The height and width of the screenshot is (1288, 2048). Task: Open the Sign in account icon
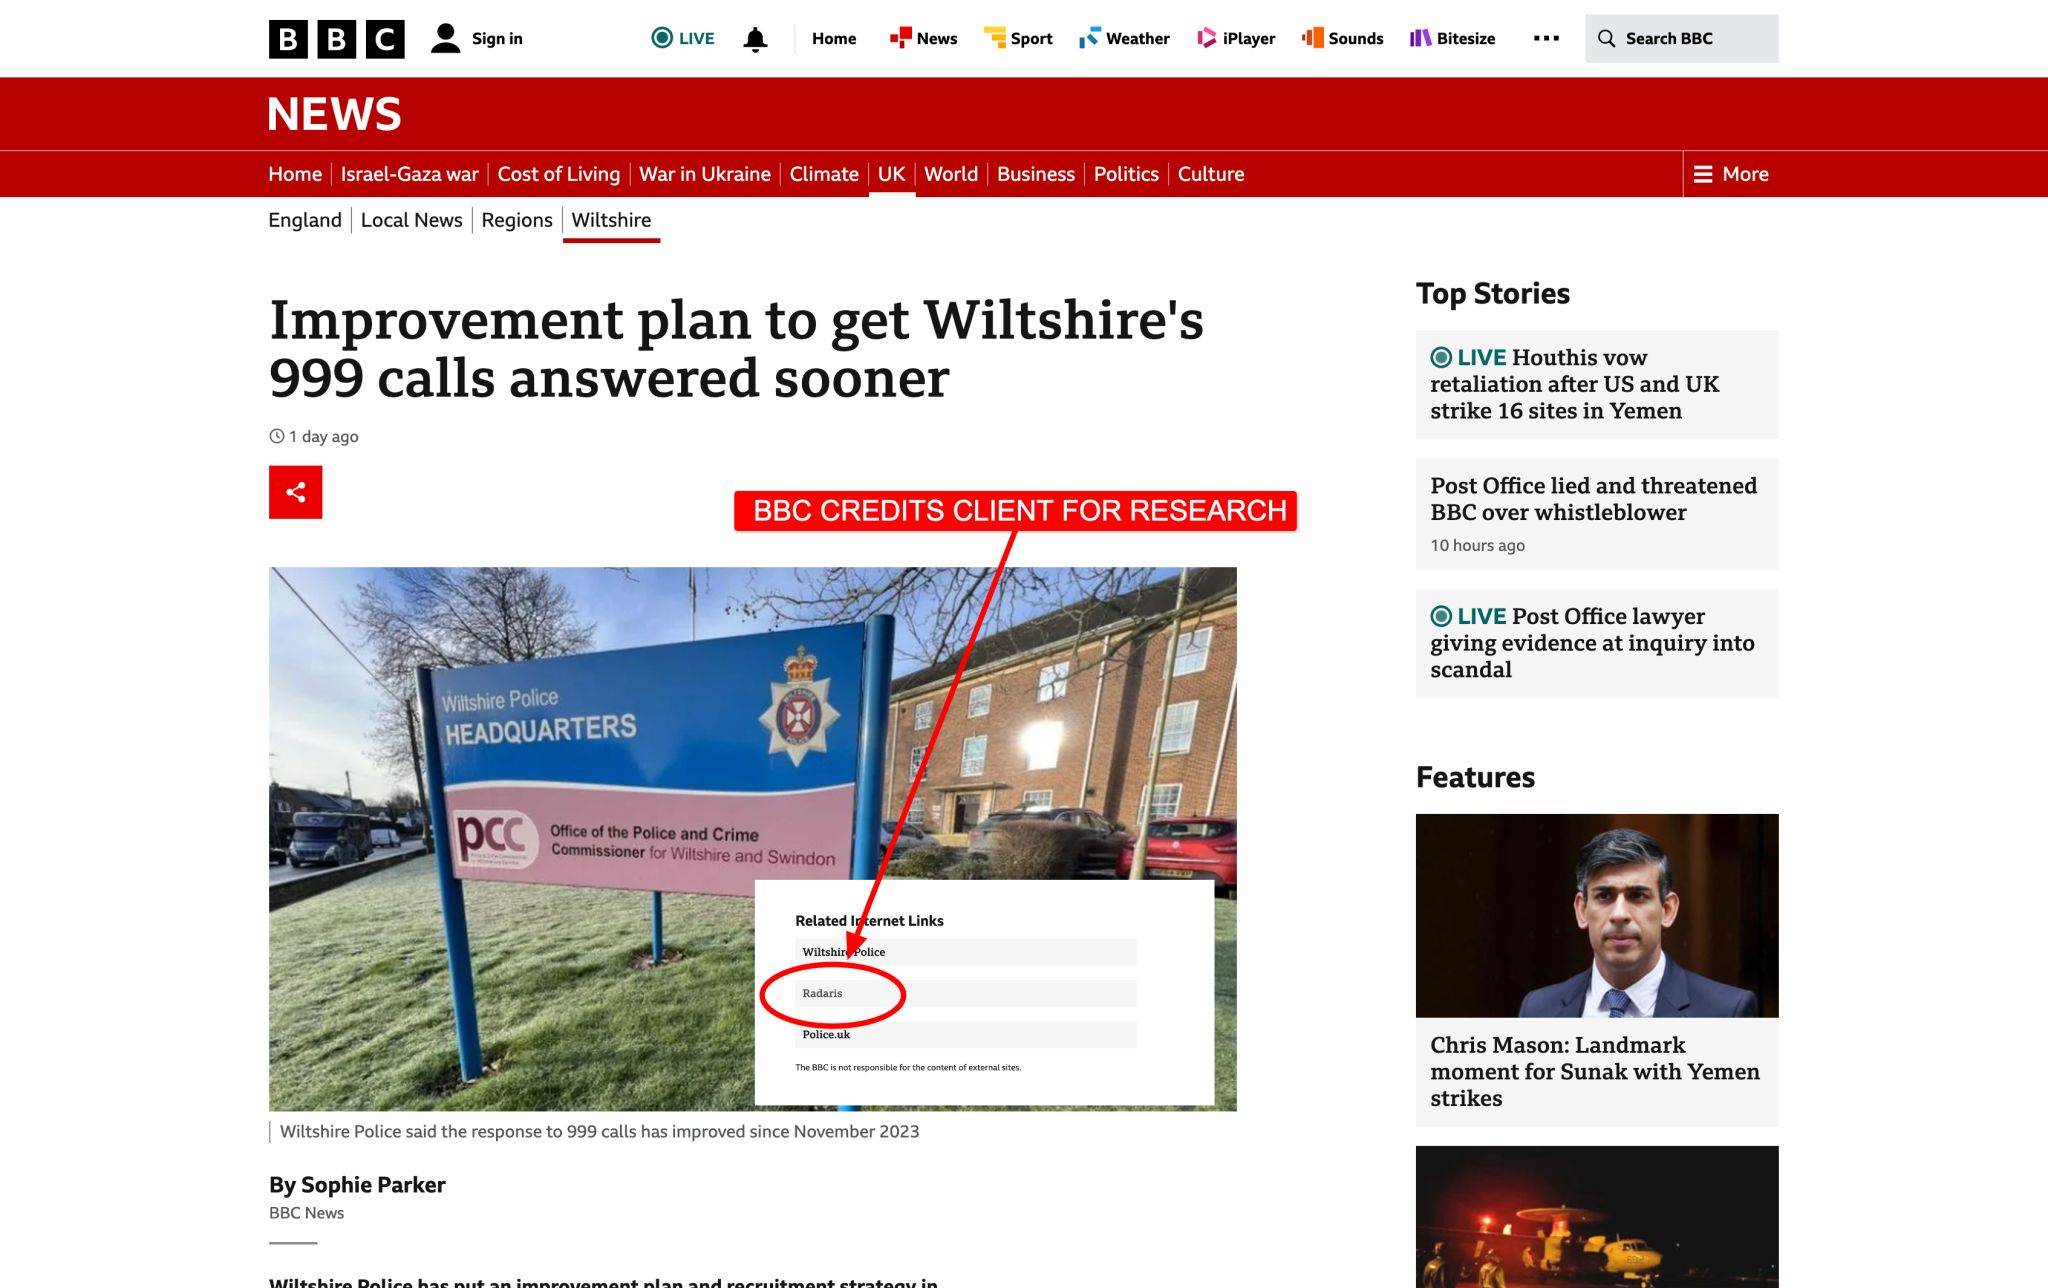click(445, 39)
